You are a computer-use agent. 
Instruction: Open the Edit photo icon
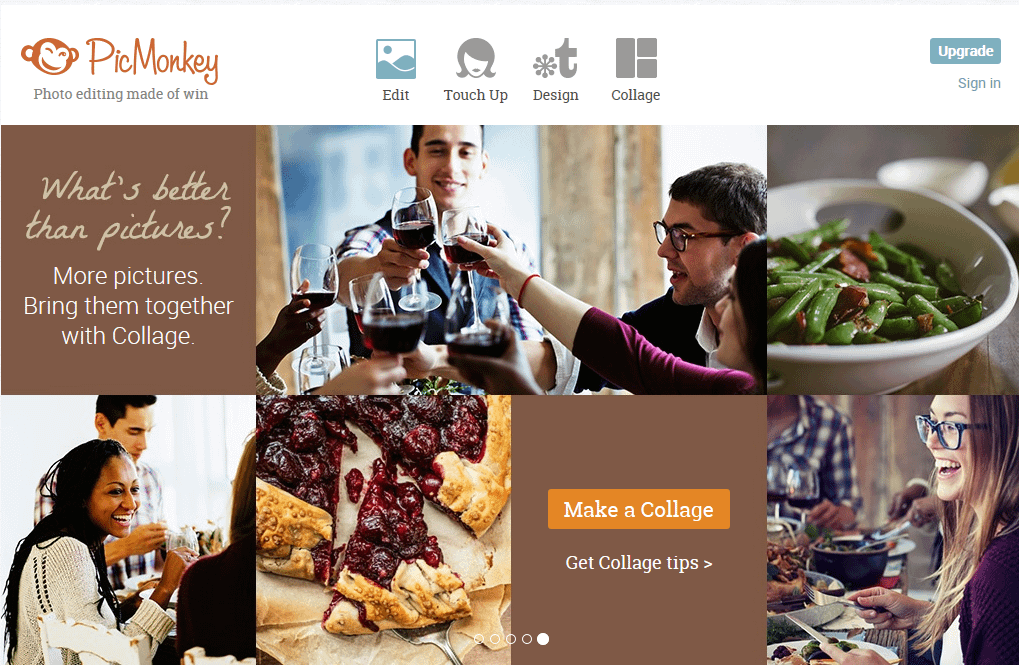(396, 58)
